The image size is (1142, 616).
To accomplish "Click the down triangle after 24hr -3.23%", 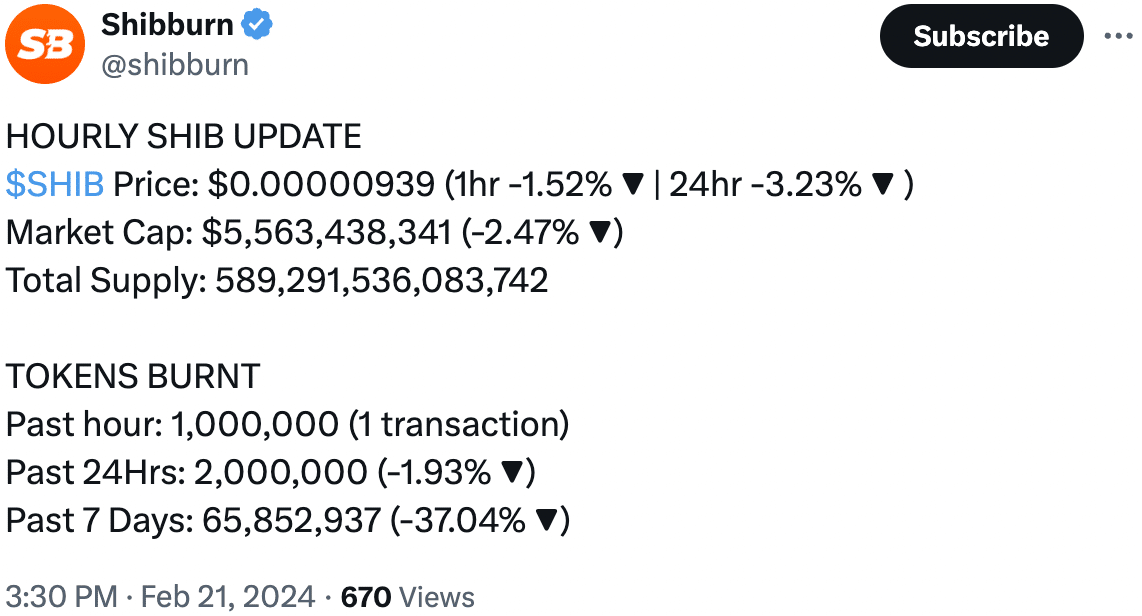I will (882, 185).
